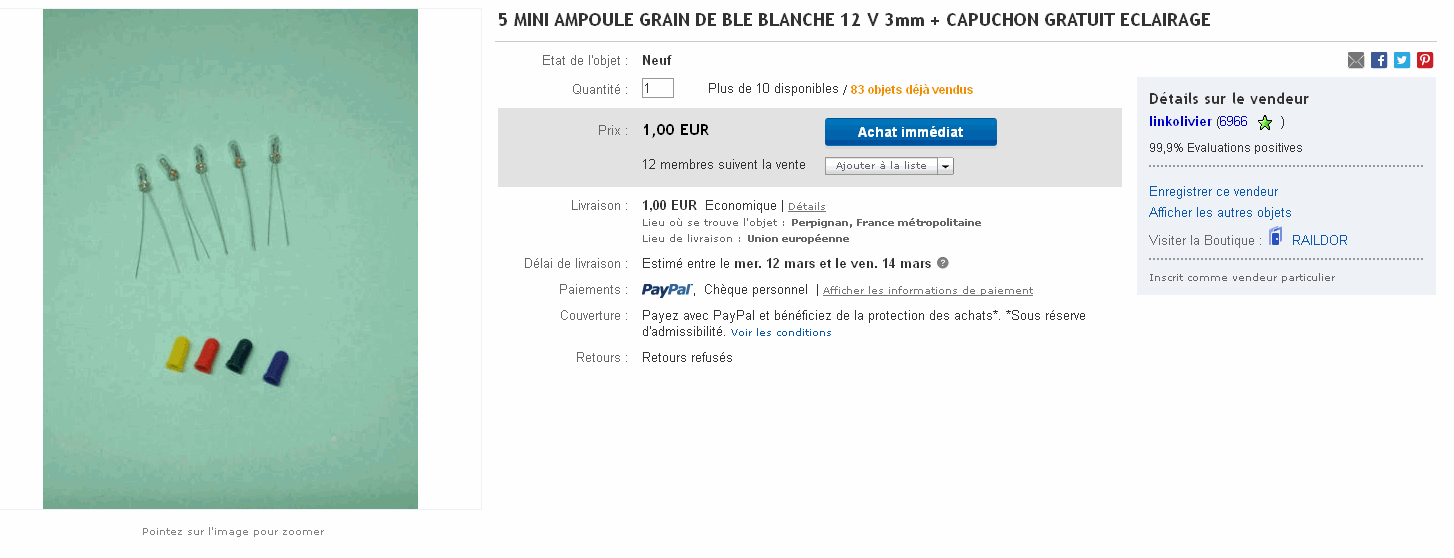The height and width of the screenshot is (558, 1454).
Task: Click the Ajouter à la liste button
Action: coord(881,166)
